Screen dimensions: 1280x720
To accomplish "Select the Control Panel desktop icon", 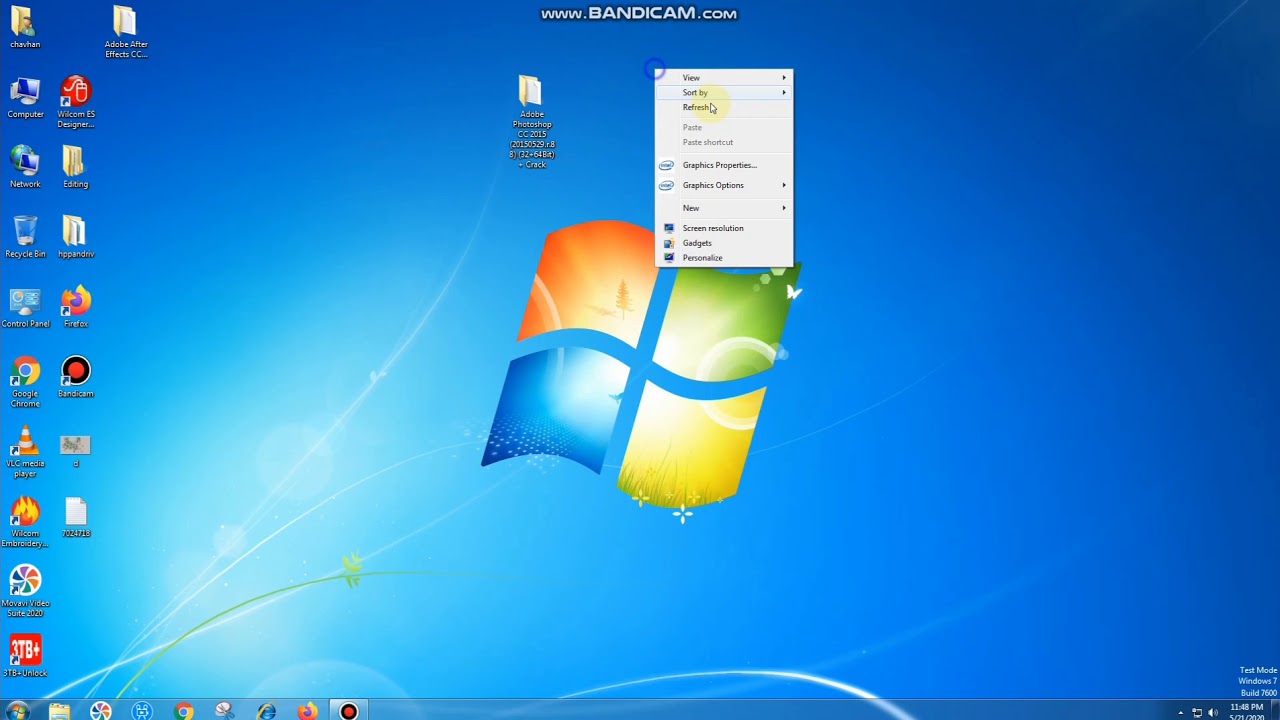I will click(x=25, y=307).
